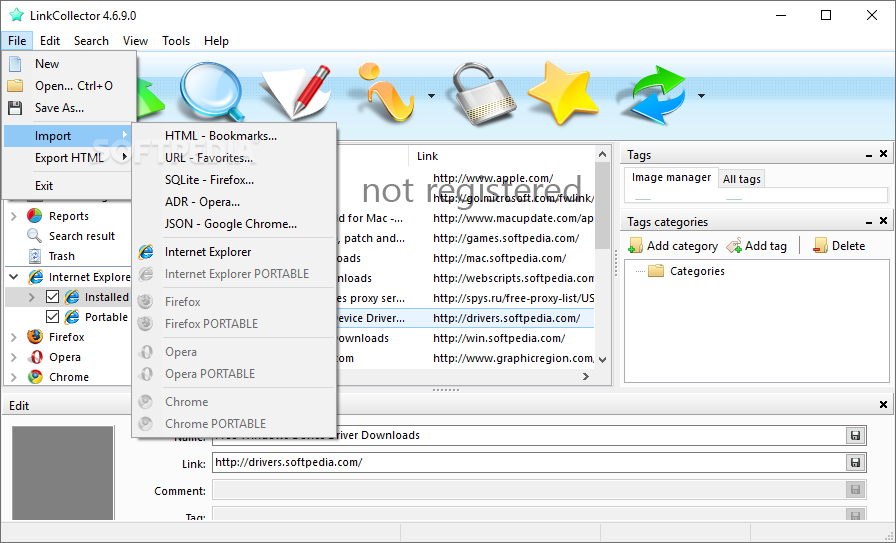Open the Export HTML submenu
The width and height of the screenshot is (896, 543).
point(69,158)
